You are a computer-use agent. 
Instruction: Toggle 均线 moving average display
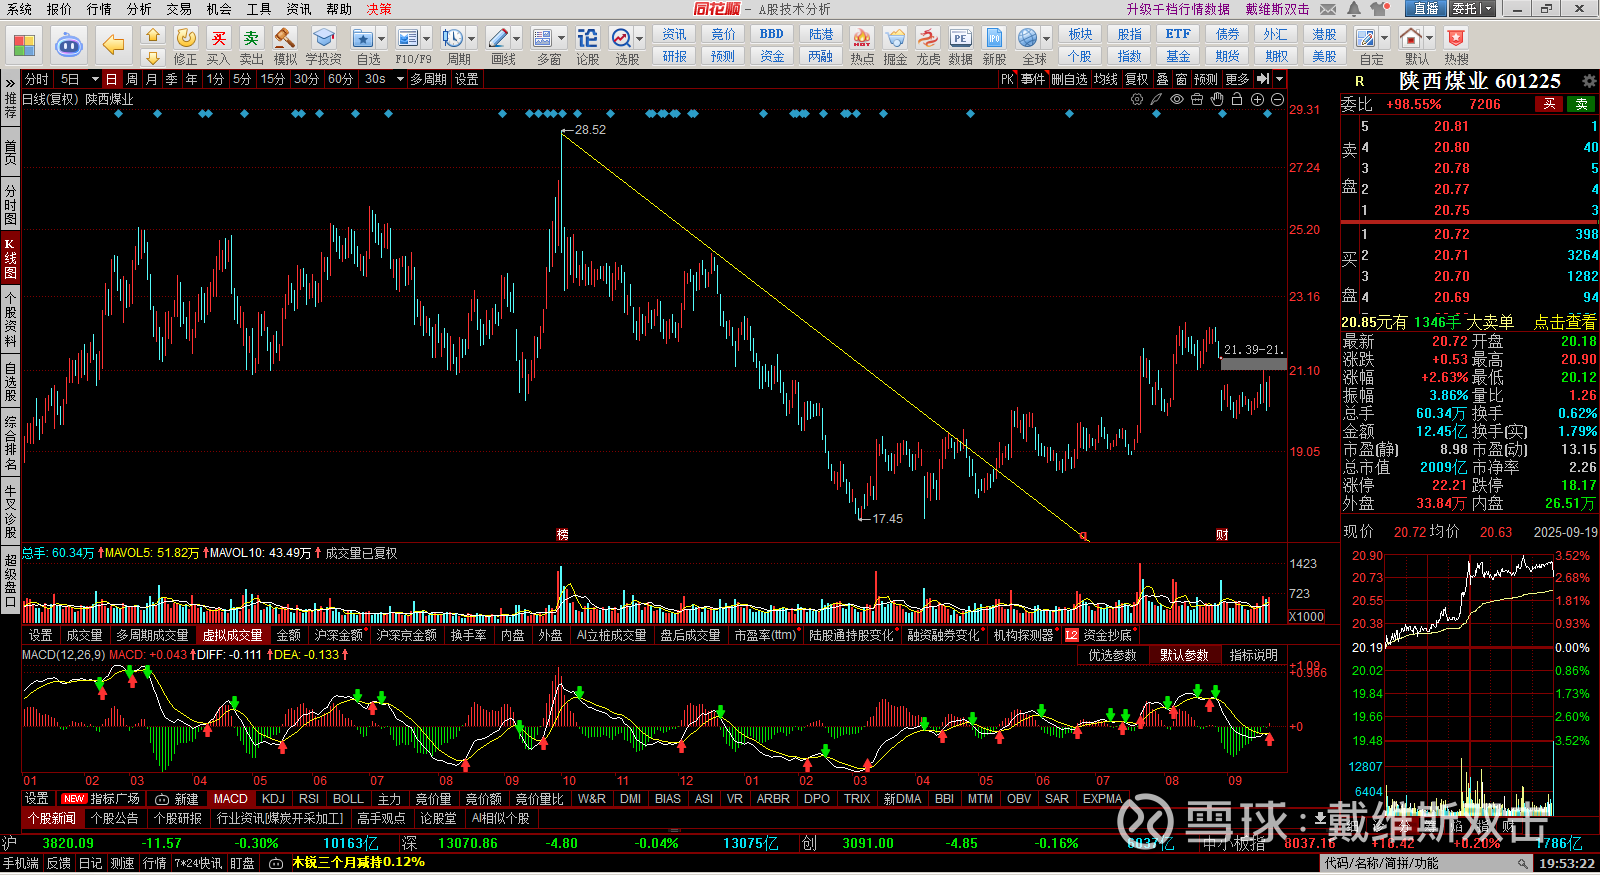[x=1105, y=79]
